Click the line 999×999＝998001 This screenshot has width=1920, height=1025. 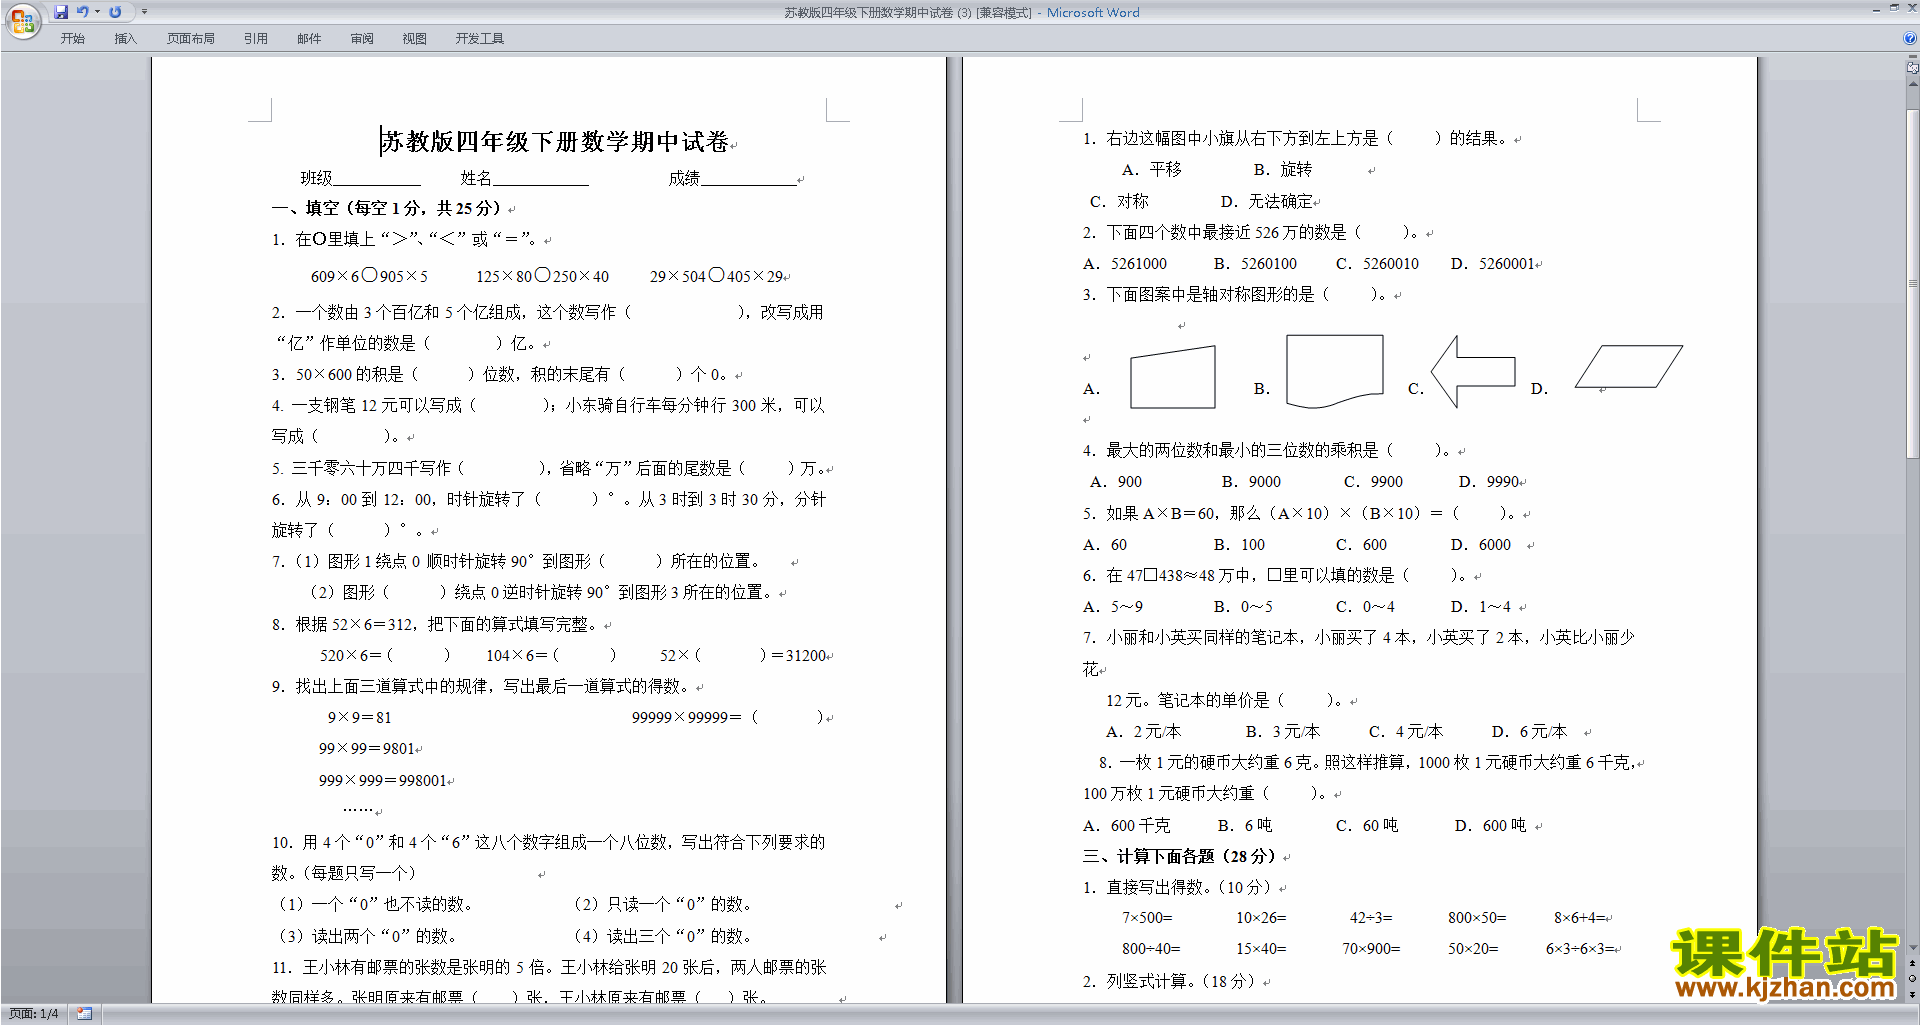382,781
